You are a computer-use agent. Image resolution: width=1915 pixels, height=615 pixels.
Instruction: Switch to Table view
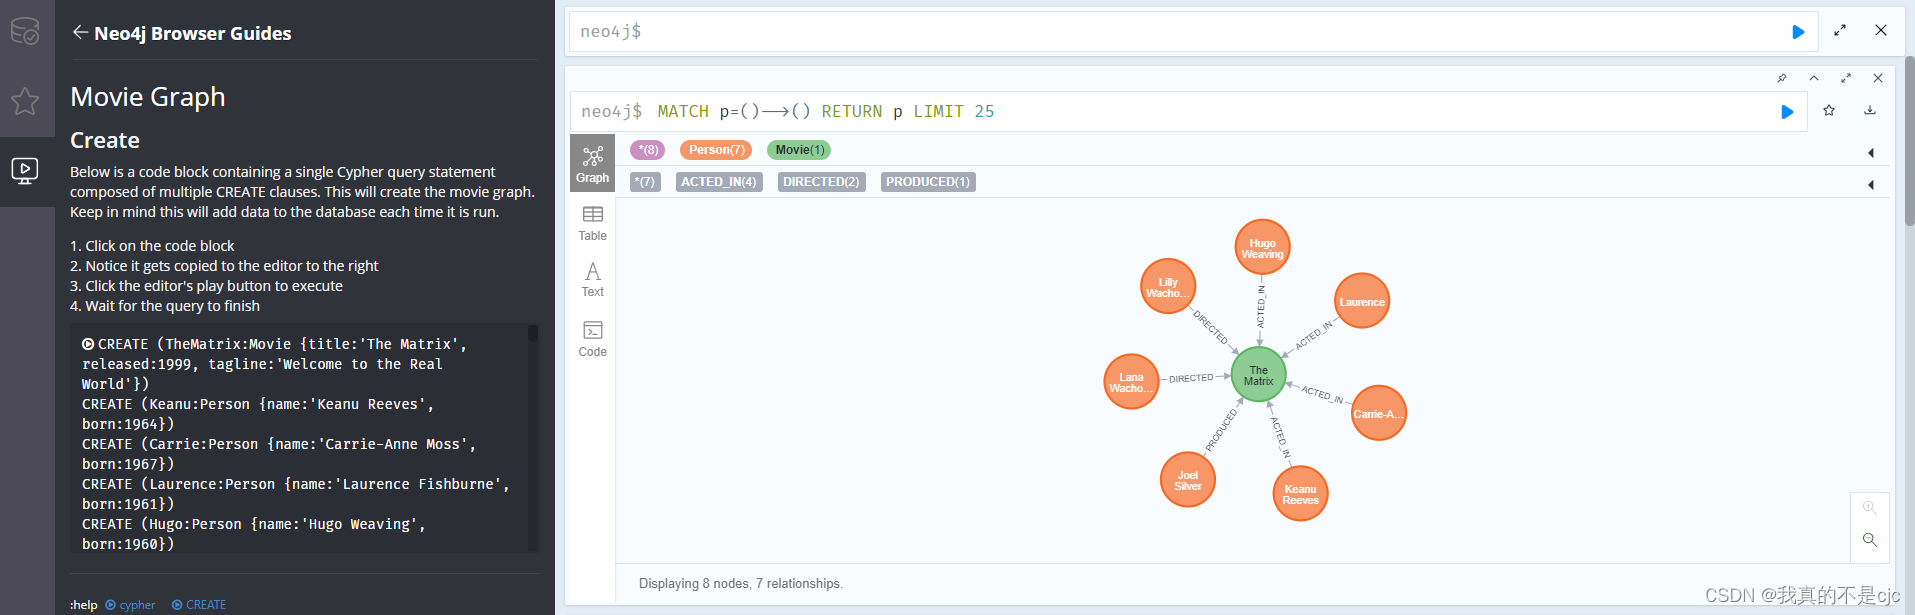(592, 223)
